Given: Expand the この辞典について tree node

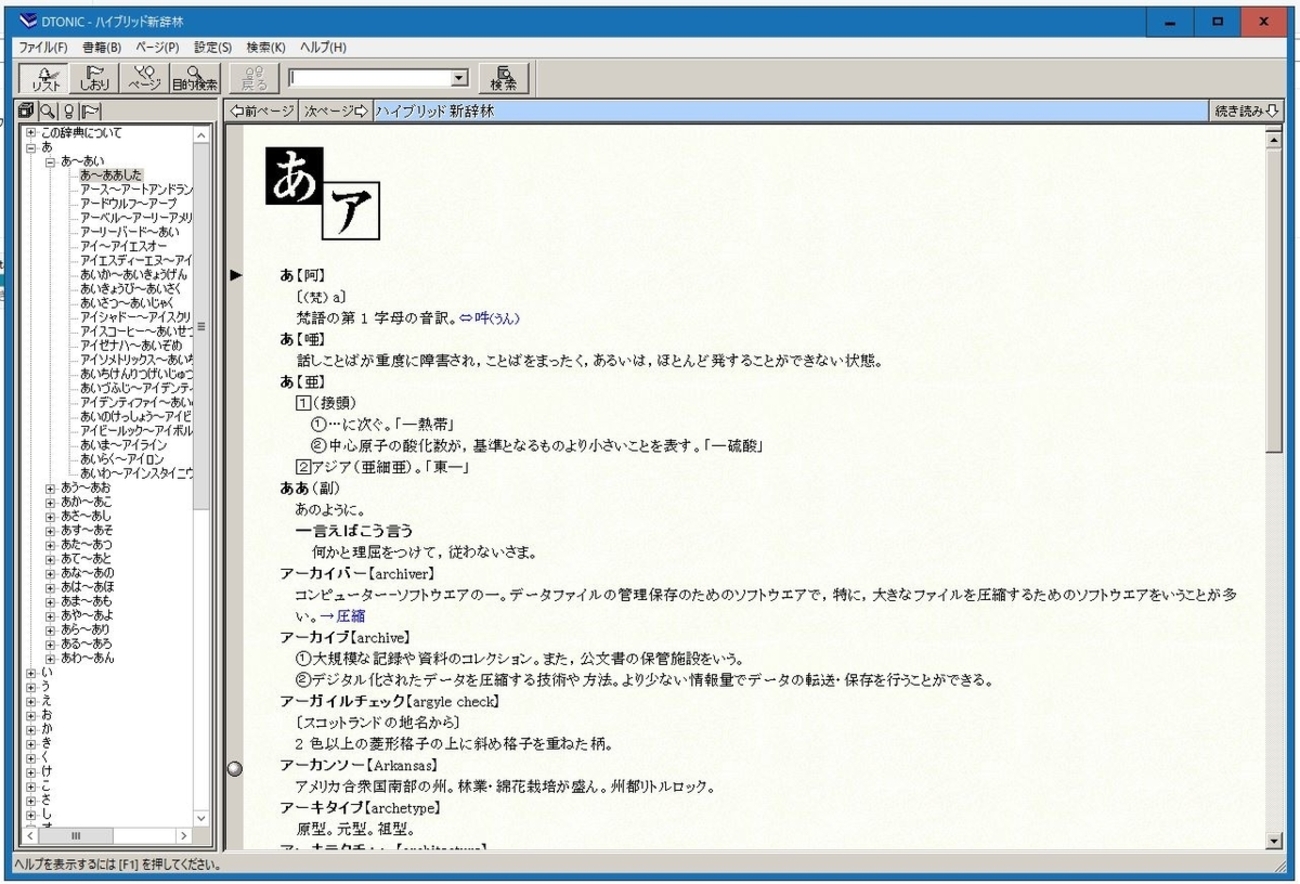Looking at the screenshot, I should point(31,133).
